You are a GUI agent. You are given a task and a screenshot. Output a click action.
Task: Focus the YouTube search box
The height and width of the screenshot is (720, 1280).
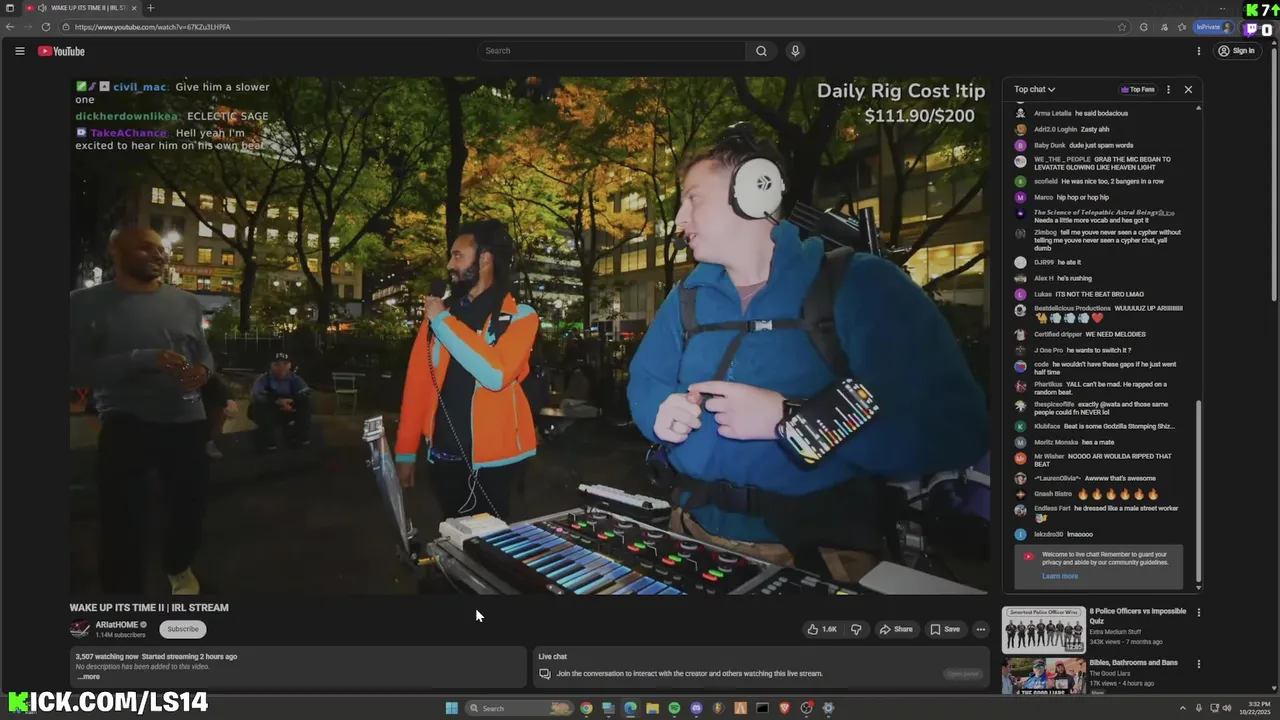tap(612, 51)
